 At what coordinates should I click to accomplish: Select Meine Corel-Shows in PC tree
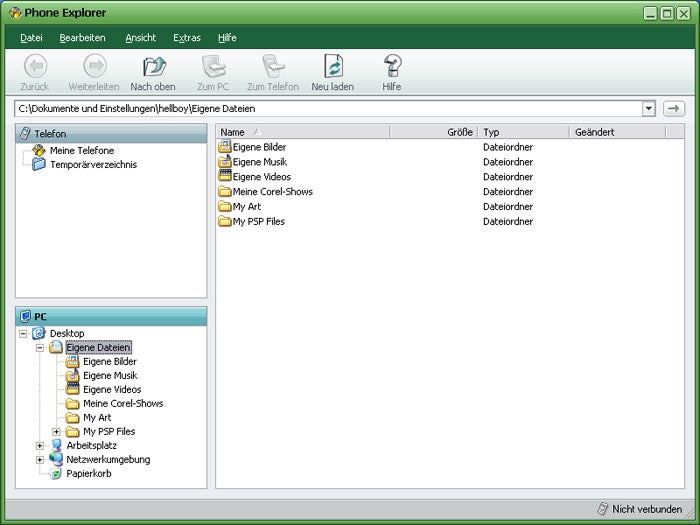(123, 403)
